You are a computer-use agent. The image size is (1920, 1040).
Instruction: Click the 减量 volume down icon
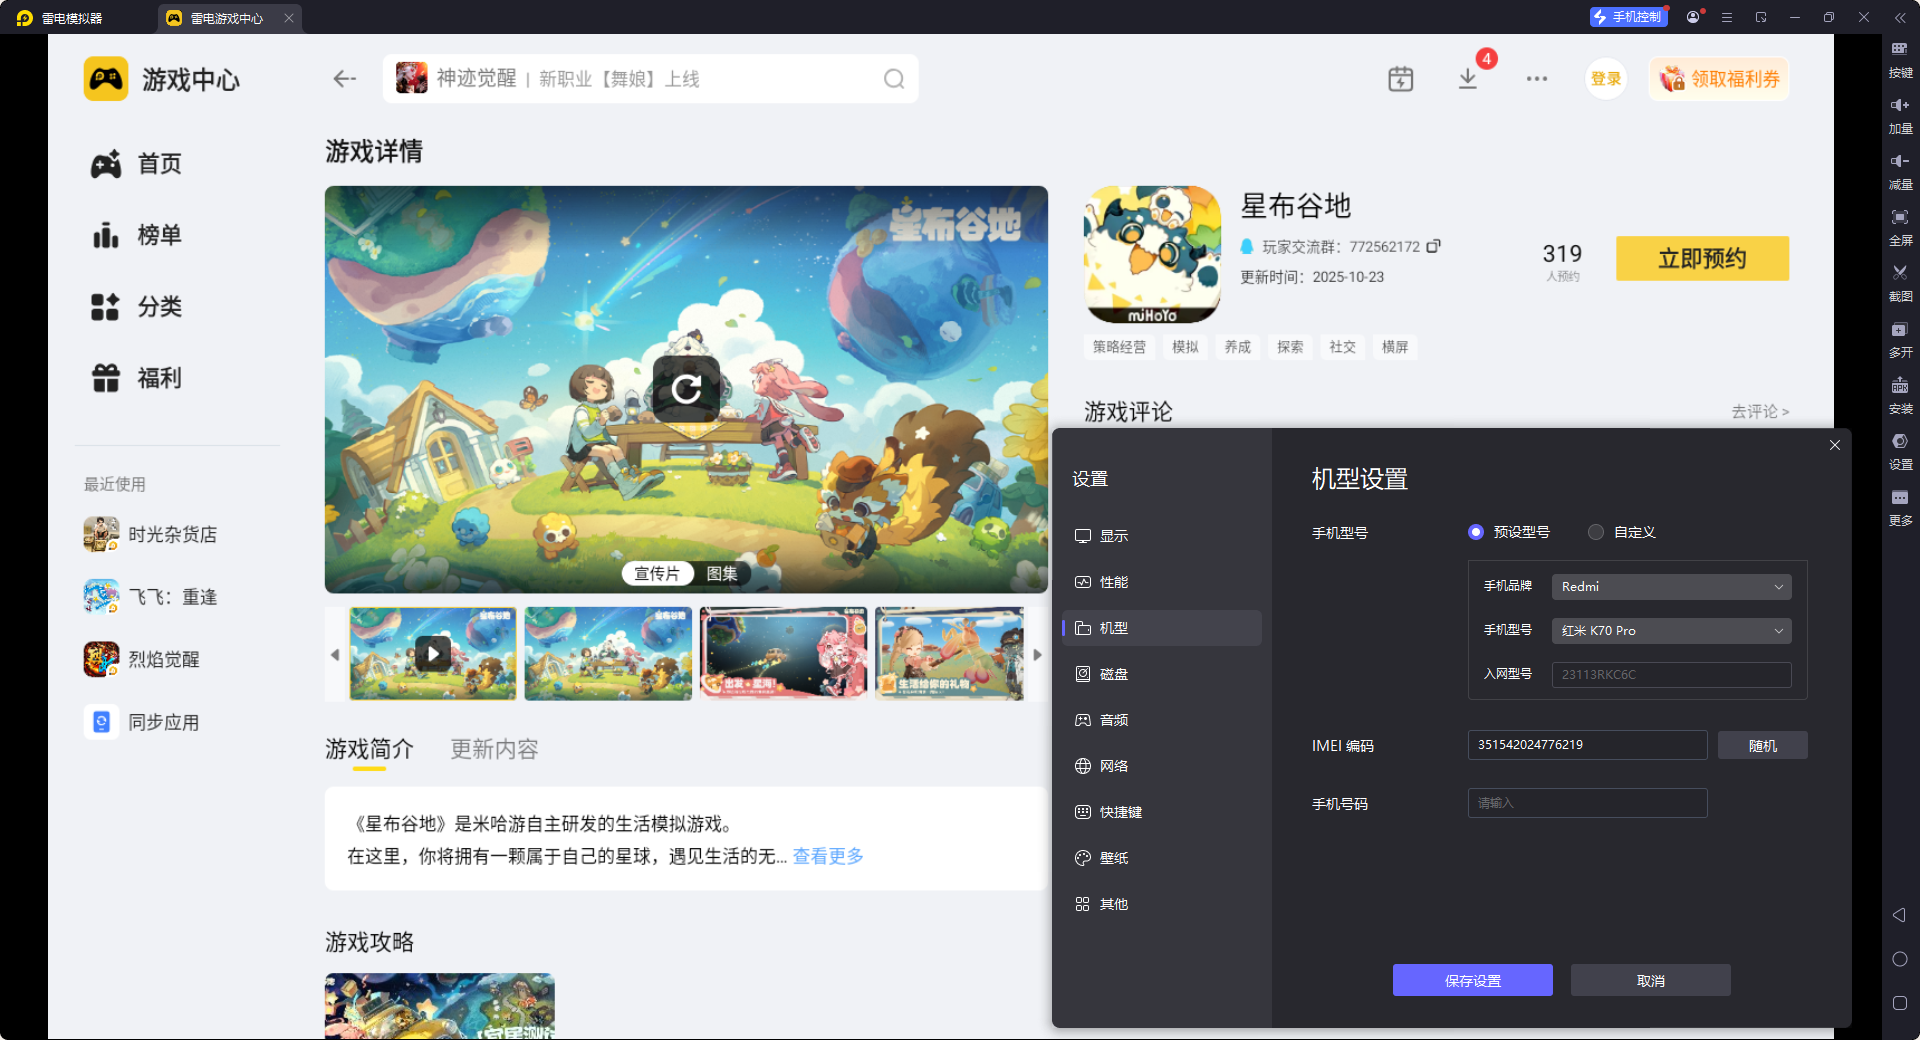pyautogui.click(x=1900, y=170)
